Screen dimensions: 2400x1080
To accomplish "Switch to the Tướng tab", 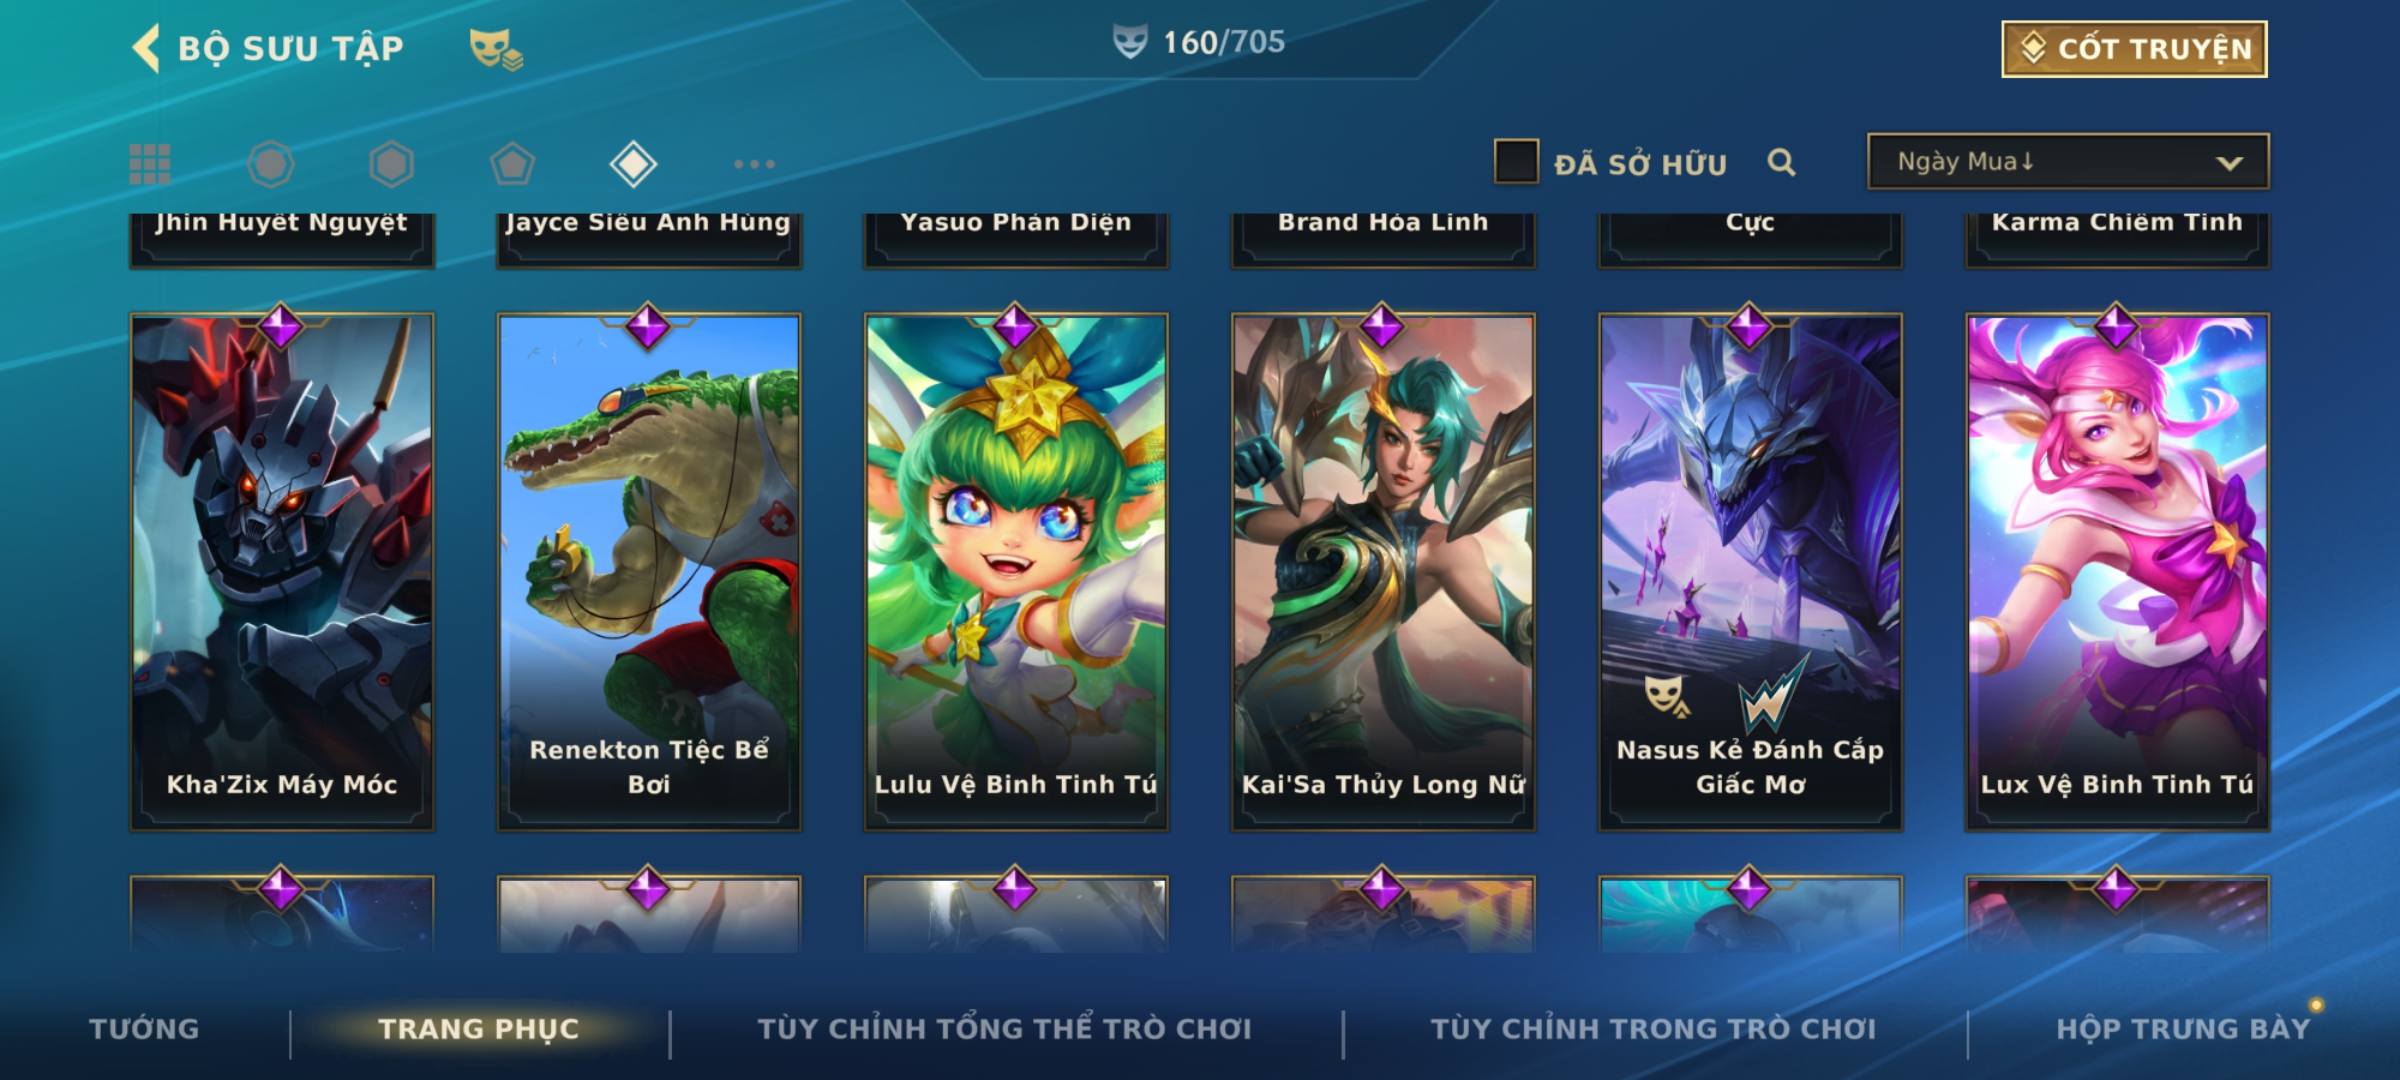I will pos(144,1029).
